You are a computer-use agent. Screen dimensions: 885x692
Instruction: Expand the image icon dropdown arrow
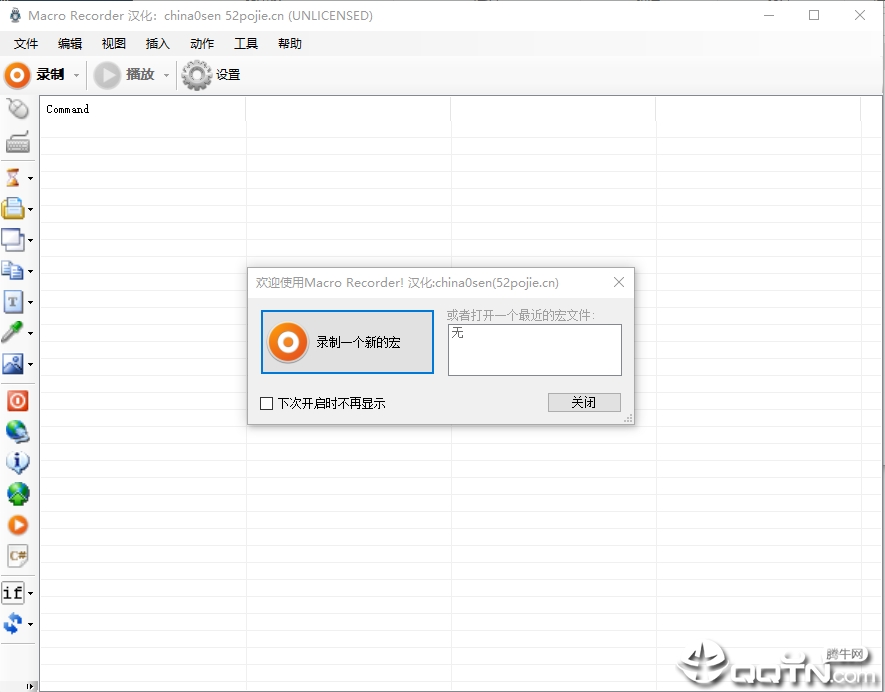[x=30, y=365]
